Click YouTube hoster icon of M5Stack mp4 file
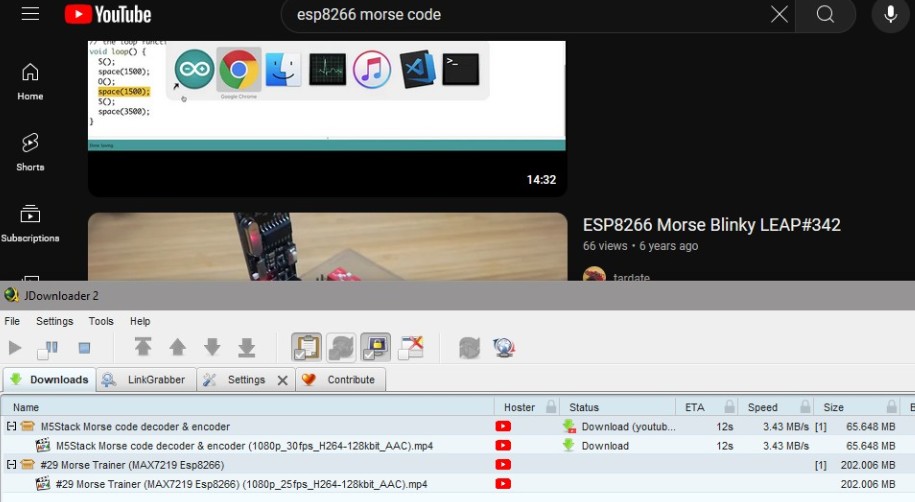Image resolution: width=915 pixels, height=502 pixels. [x=503, y=445]
